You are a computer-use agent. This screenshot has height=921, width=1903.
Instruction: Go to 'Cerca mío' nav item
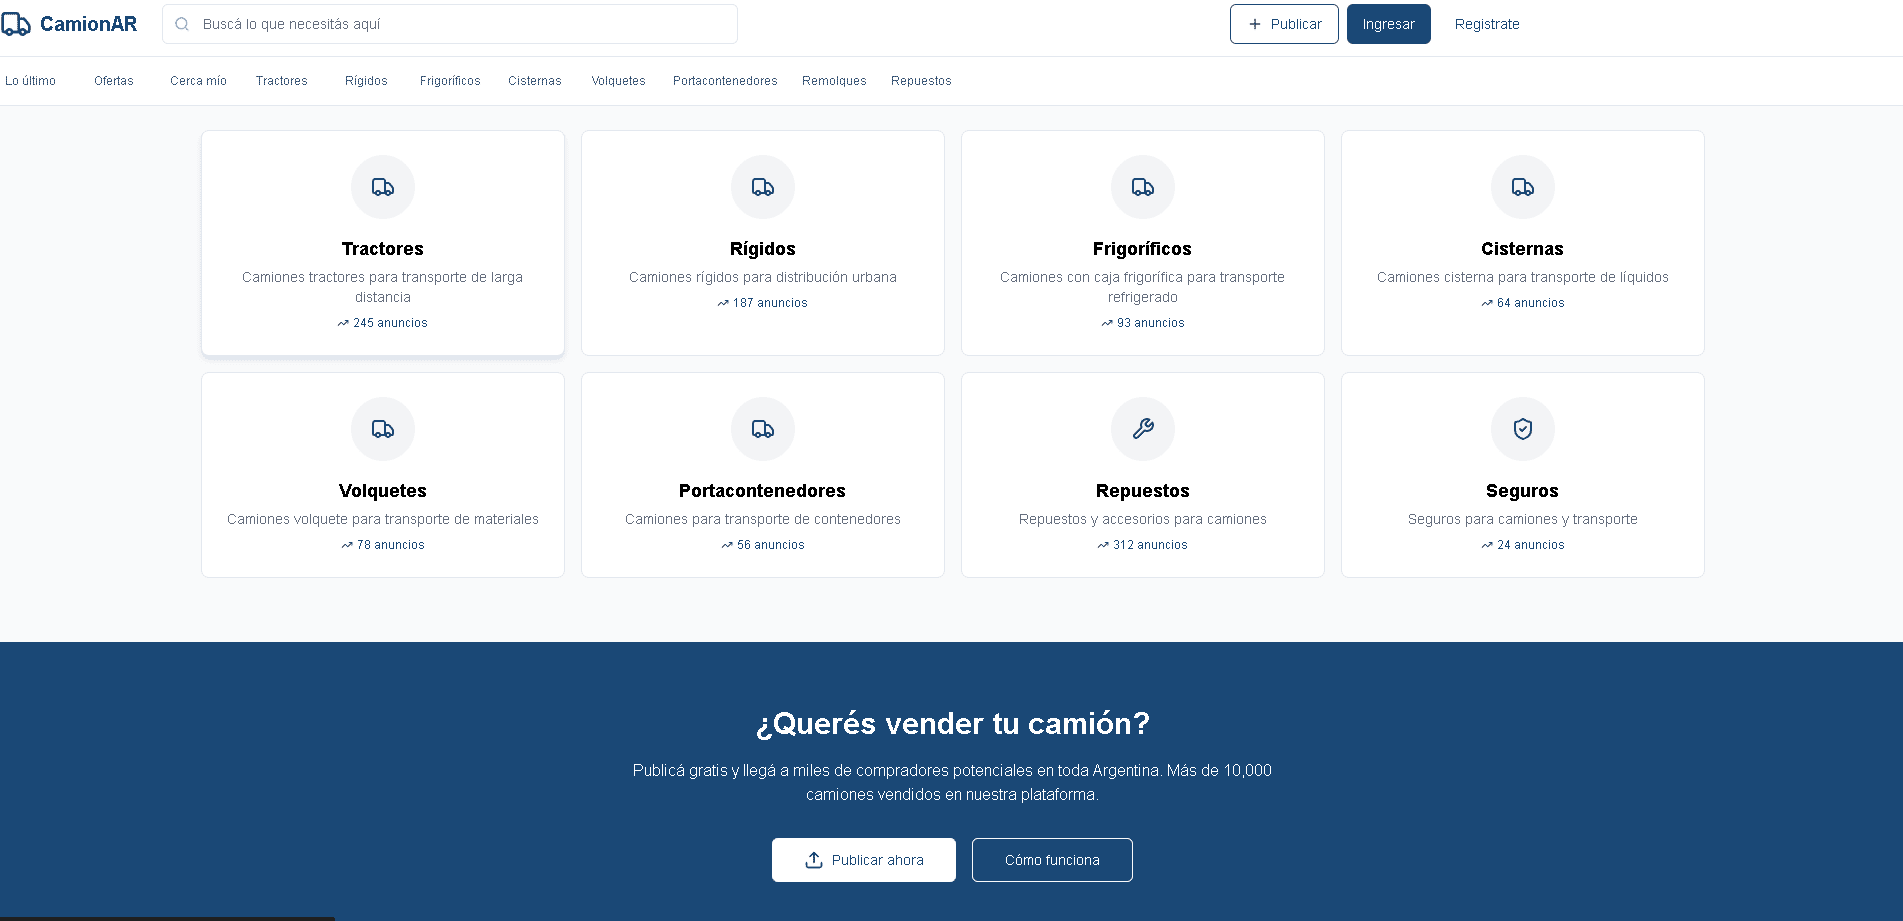click(198, 81)
